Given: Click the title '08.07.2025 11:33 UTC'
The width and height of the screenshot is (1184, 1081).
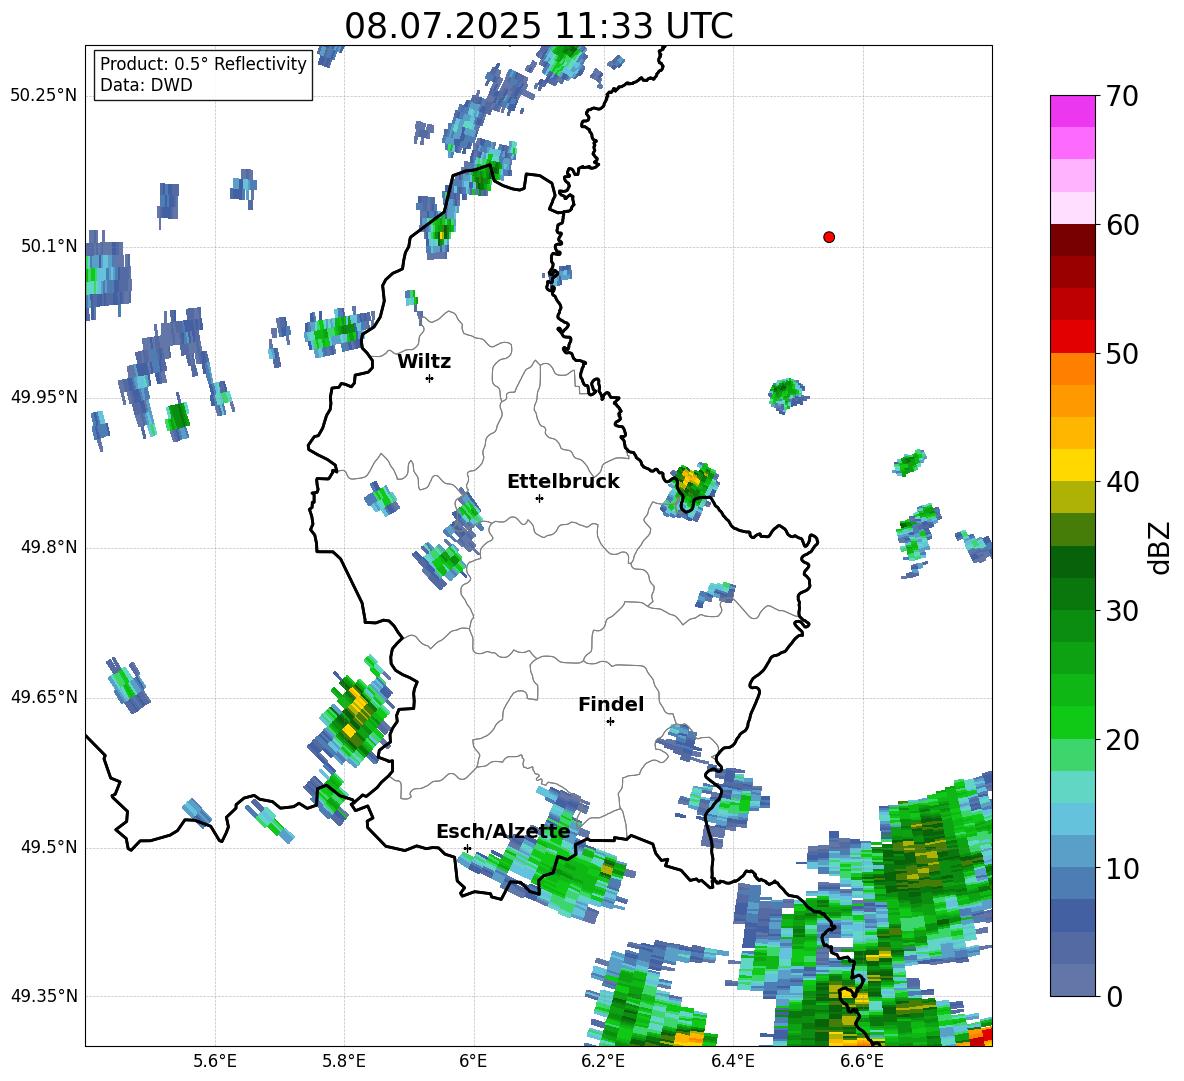Looking at the screenshot, I should [x=539, y=25].
